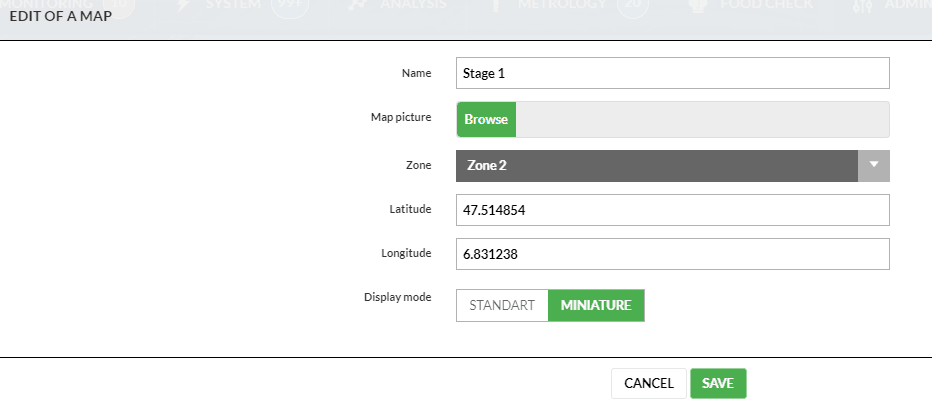Edit the Longitude value 6.831238
932x405 pixels.
point(672,254)
